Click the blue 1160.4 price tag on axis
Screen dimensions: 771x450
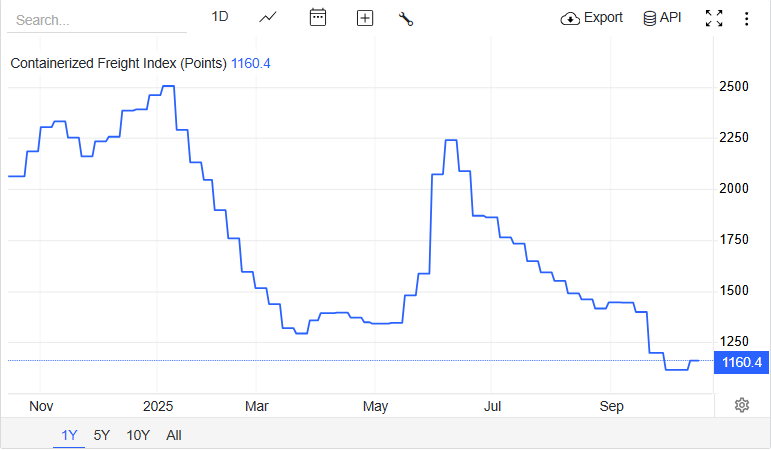tap(741, 361)
